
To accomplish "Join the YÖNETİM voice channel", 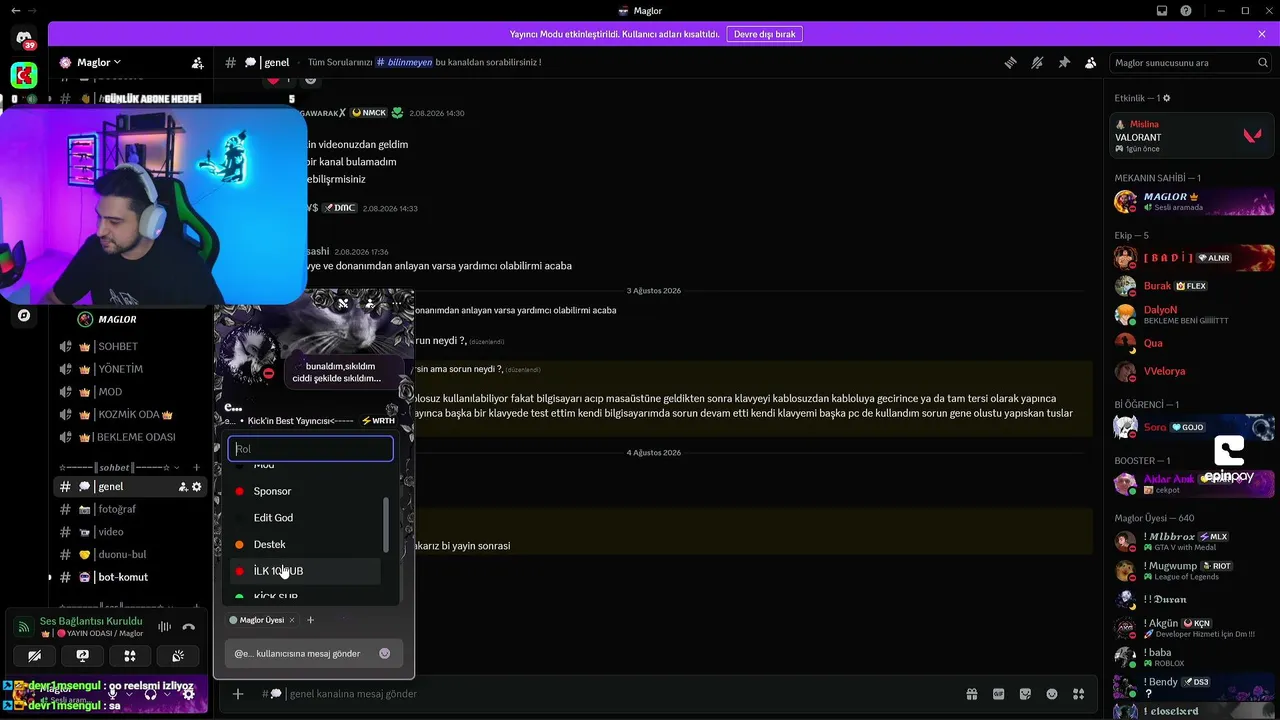I will tap(130, 369).
